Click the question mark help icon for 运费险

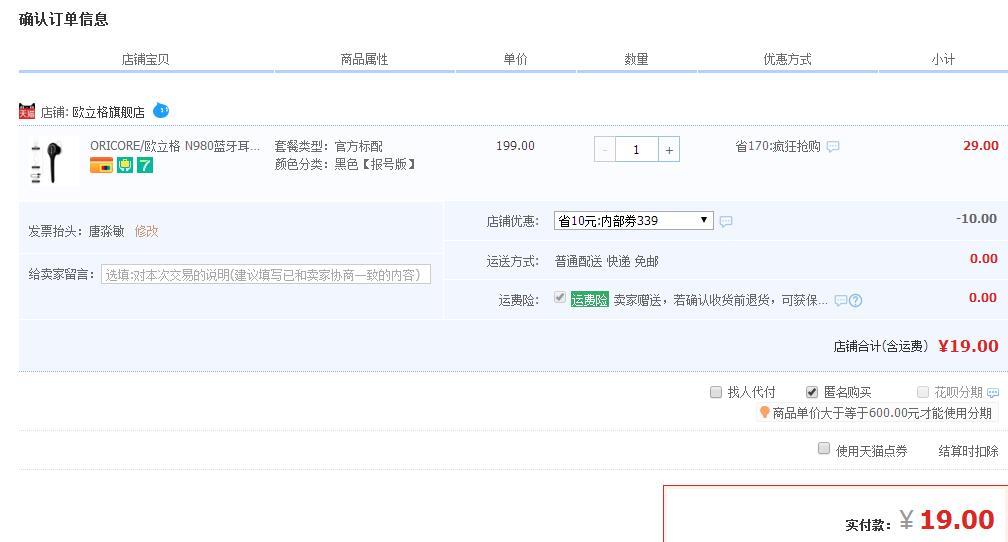[855, 300]
